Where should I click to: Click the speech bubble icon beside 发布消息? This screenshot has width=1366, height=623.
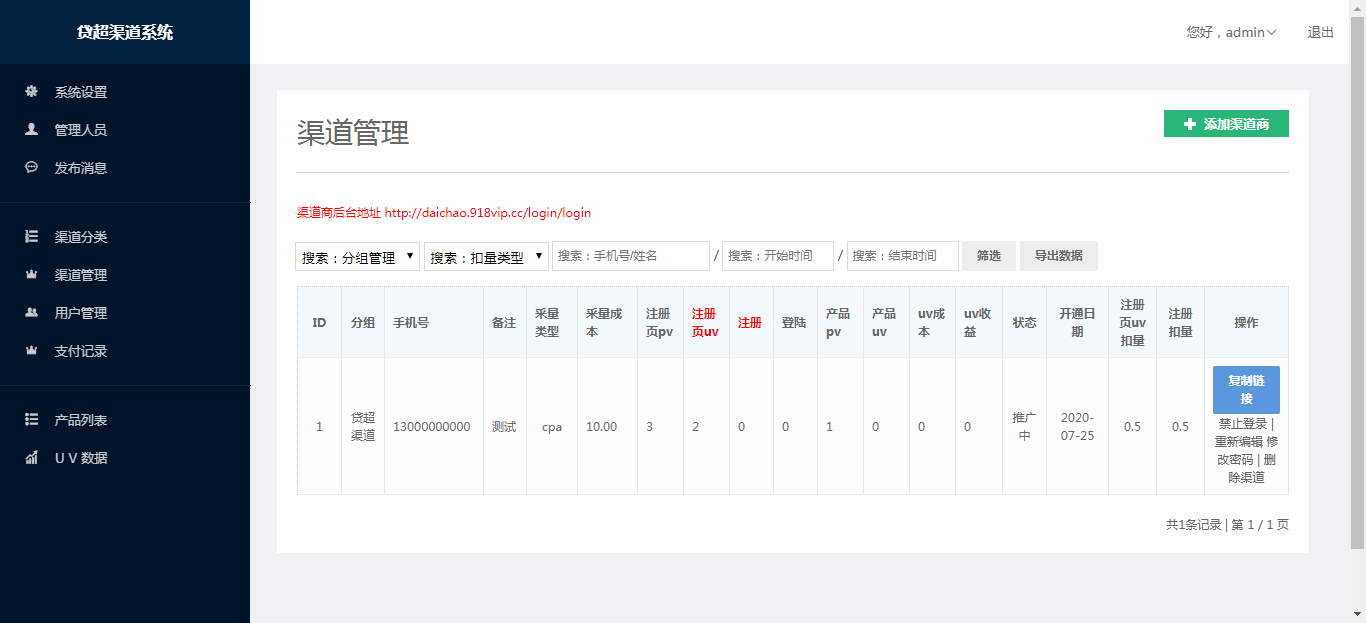[x=32, y=168]
